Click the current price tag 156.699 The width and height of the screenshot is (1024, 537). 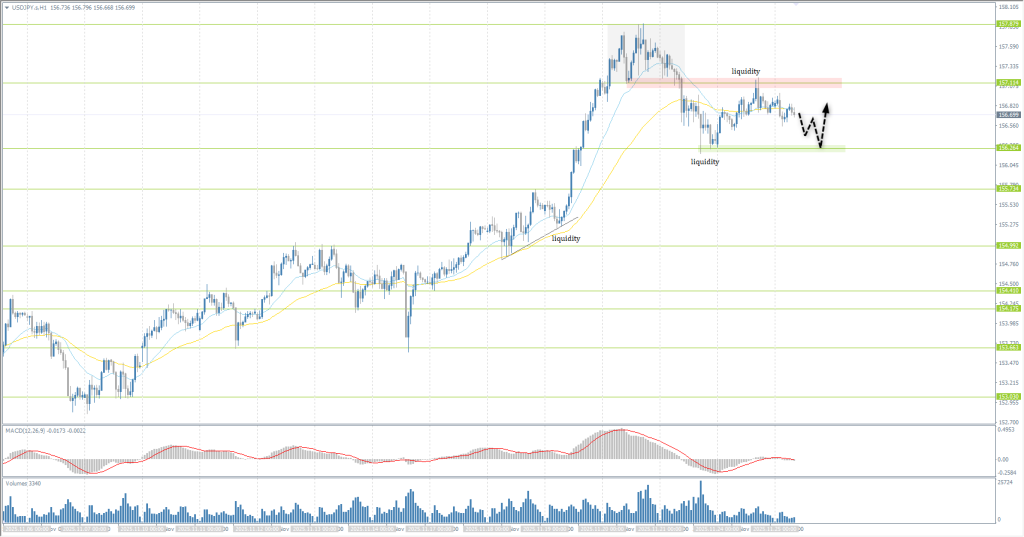coord(1007,115)
